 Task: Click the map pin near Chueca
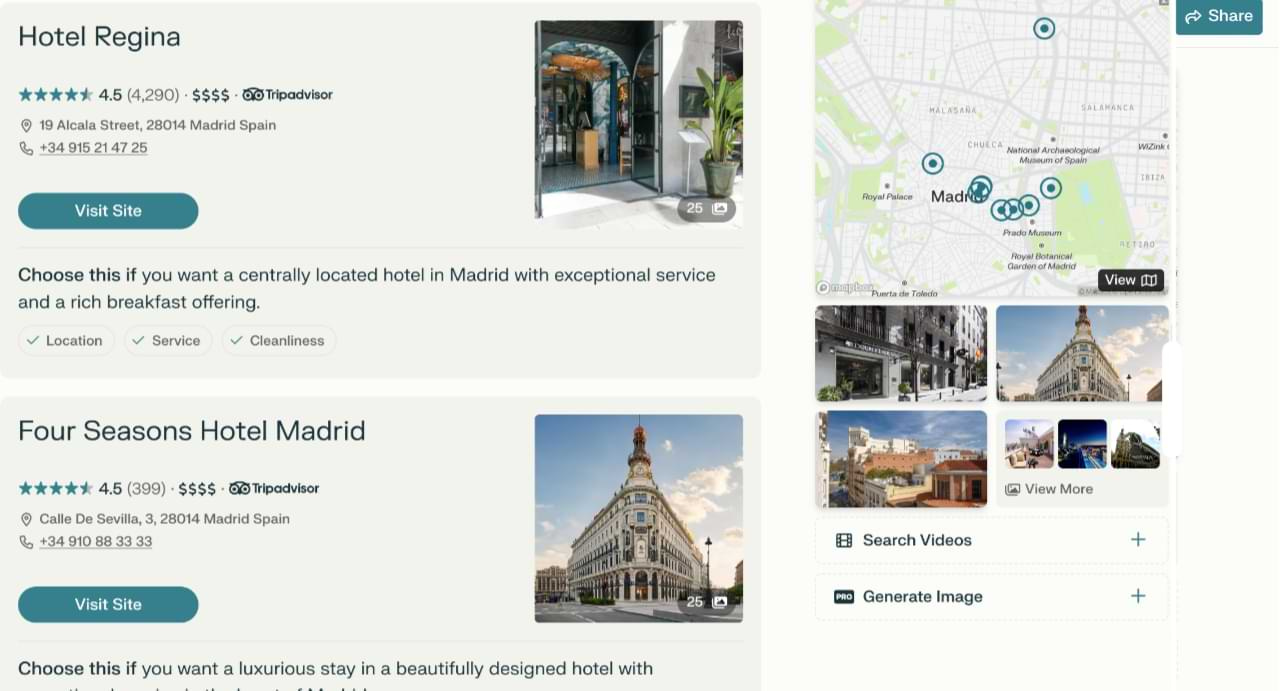pyautogui.click(x=932, y=163)
